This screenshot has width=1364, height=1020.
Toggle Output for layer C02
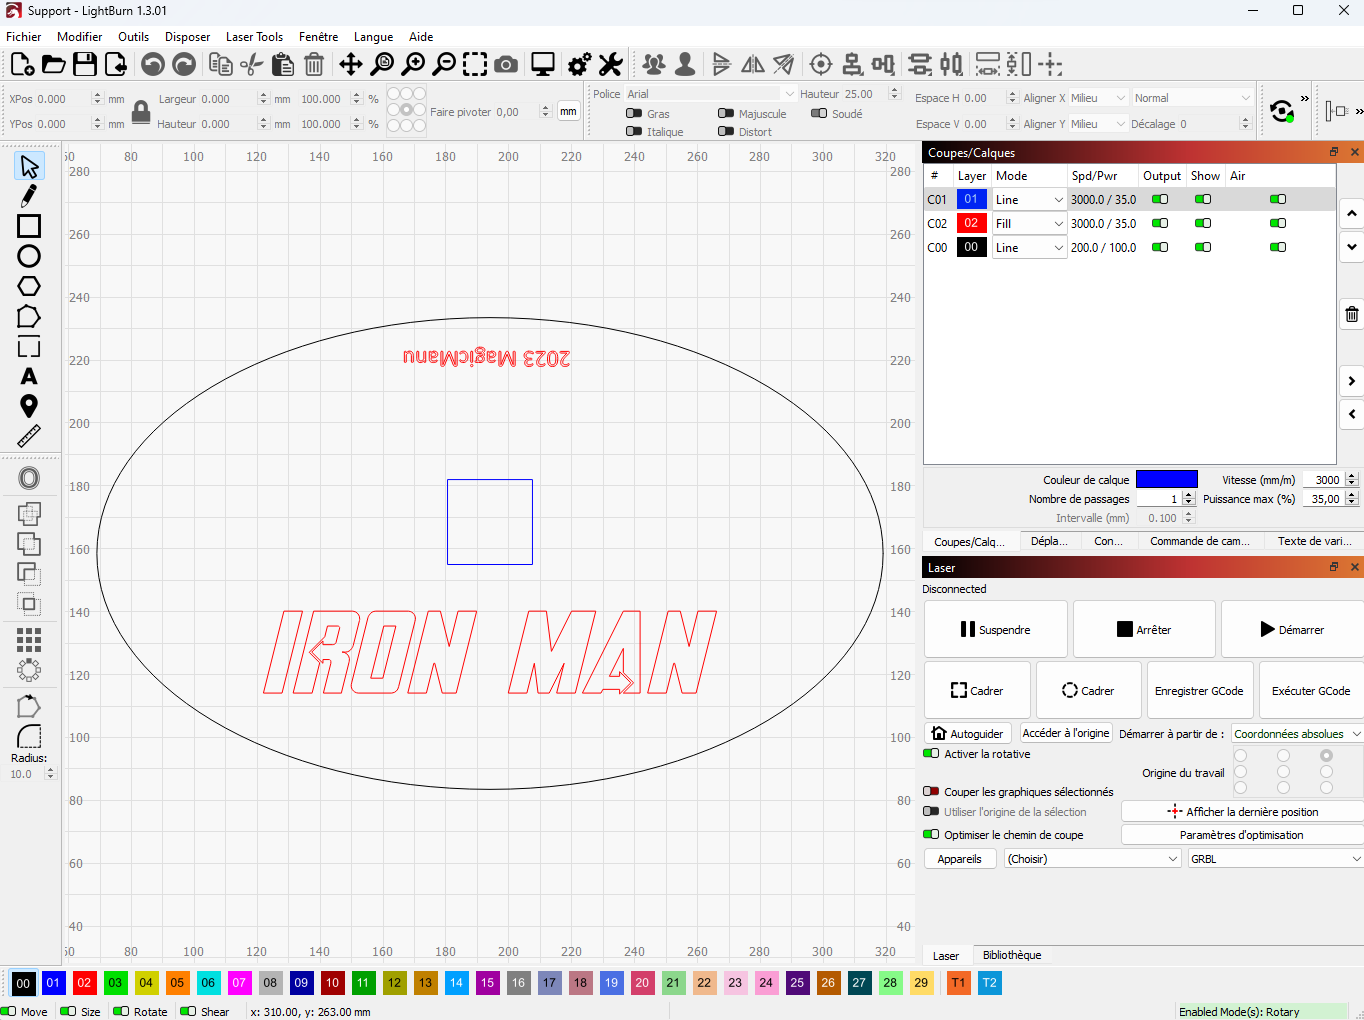tap(1161, 223)
